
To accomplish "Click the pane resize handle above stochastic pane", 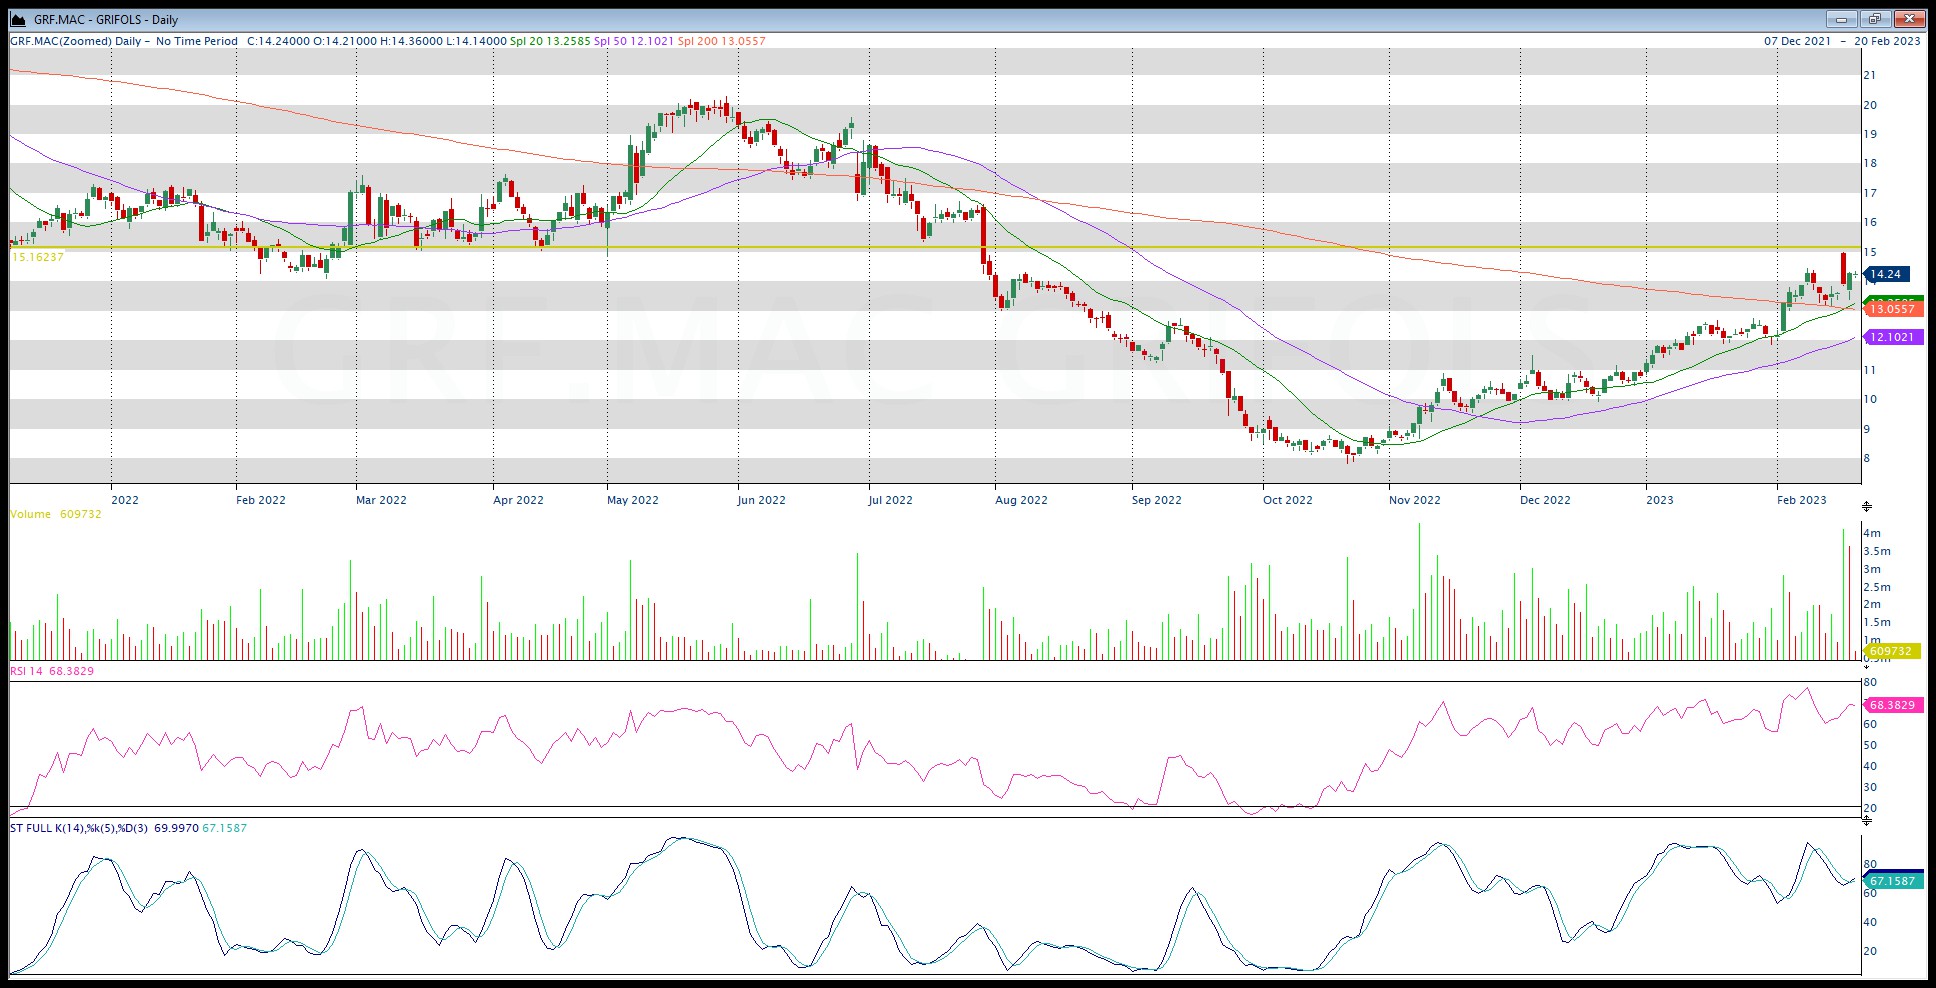I will [1866, 820].
